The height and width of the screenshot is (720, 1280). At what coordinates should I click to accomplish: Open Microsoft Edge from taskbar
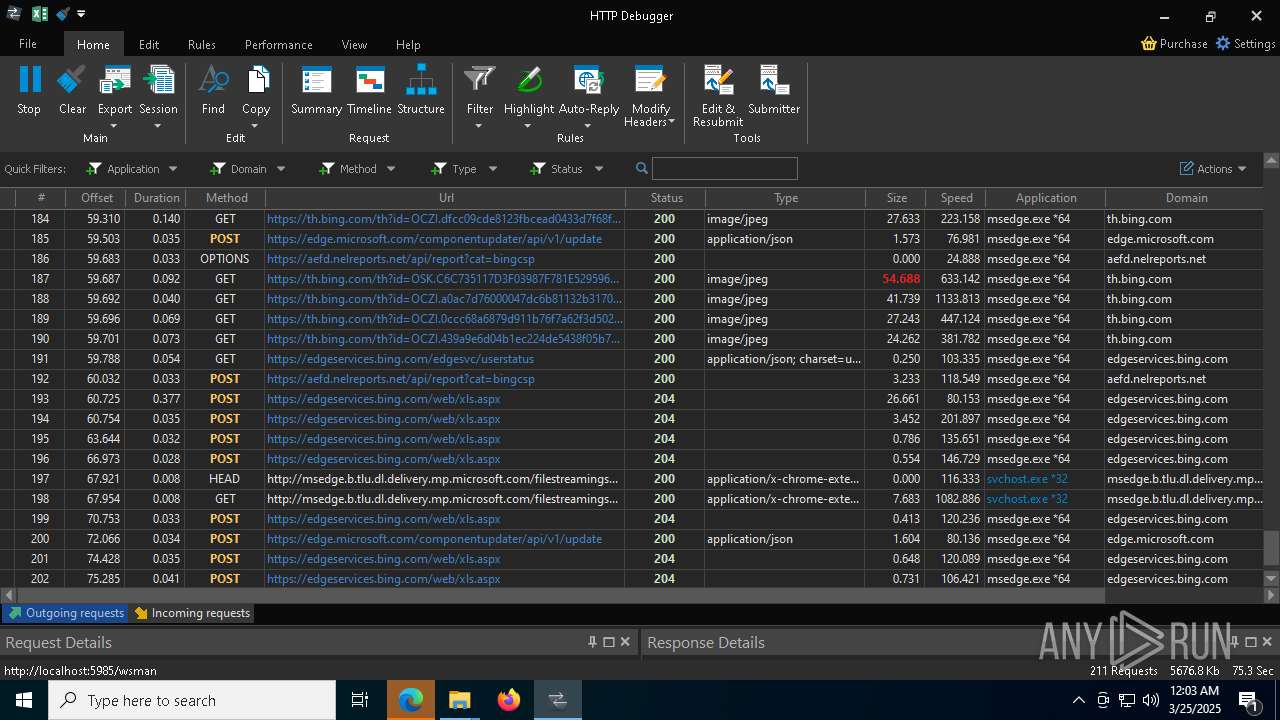(411, 700)
